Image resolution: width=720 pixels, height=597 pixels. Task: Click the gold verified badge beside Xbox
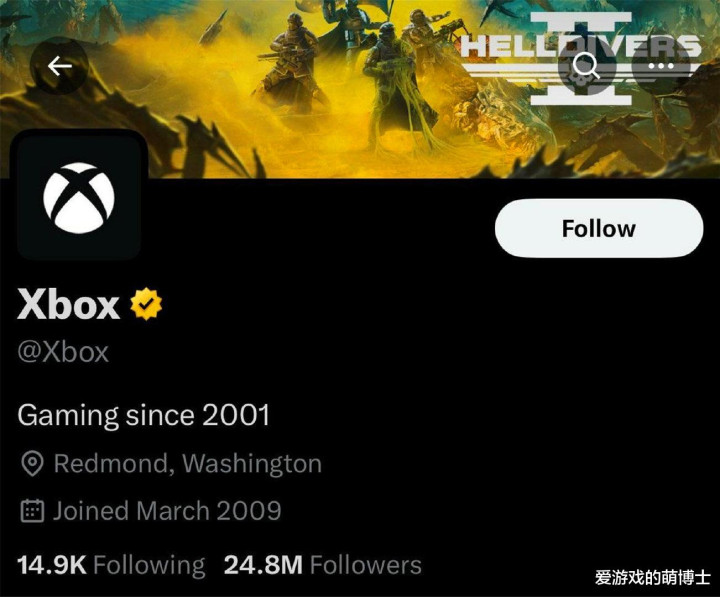click(x=146, y=304)
